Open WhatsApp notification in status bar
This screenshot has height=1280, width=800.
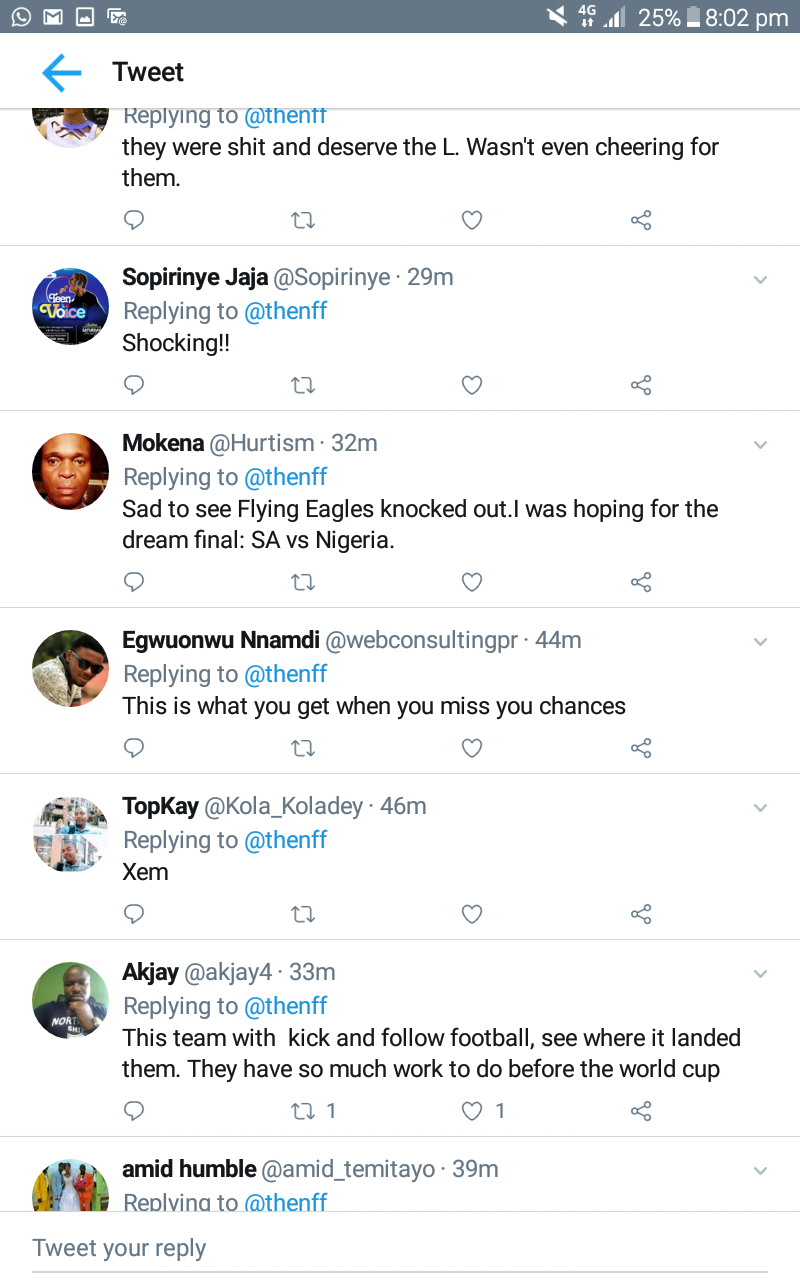pos(21,16)
